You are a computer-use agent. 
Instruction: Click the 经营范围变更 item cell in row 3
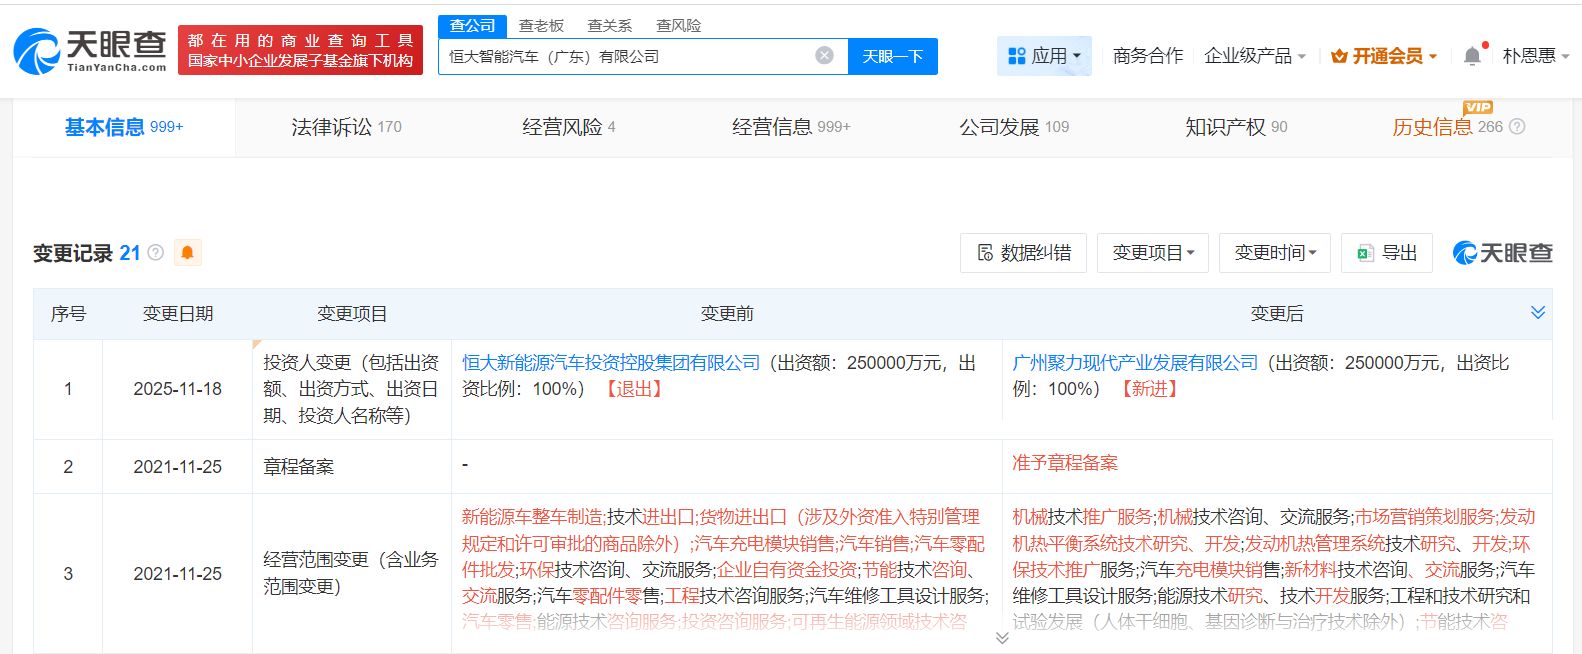(351, 573)
